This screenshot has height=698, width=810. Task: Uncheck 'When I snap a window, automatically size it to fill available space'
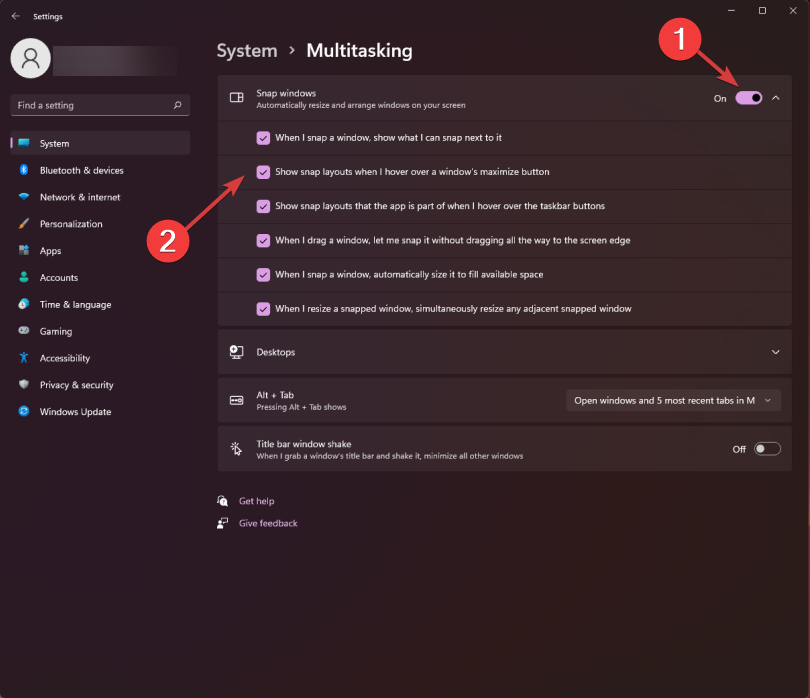[x=263, y=274]
